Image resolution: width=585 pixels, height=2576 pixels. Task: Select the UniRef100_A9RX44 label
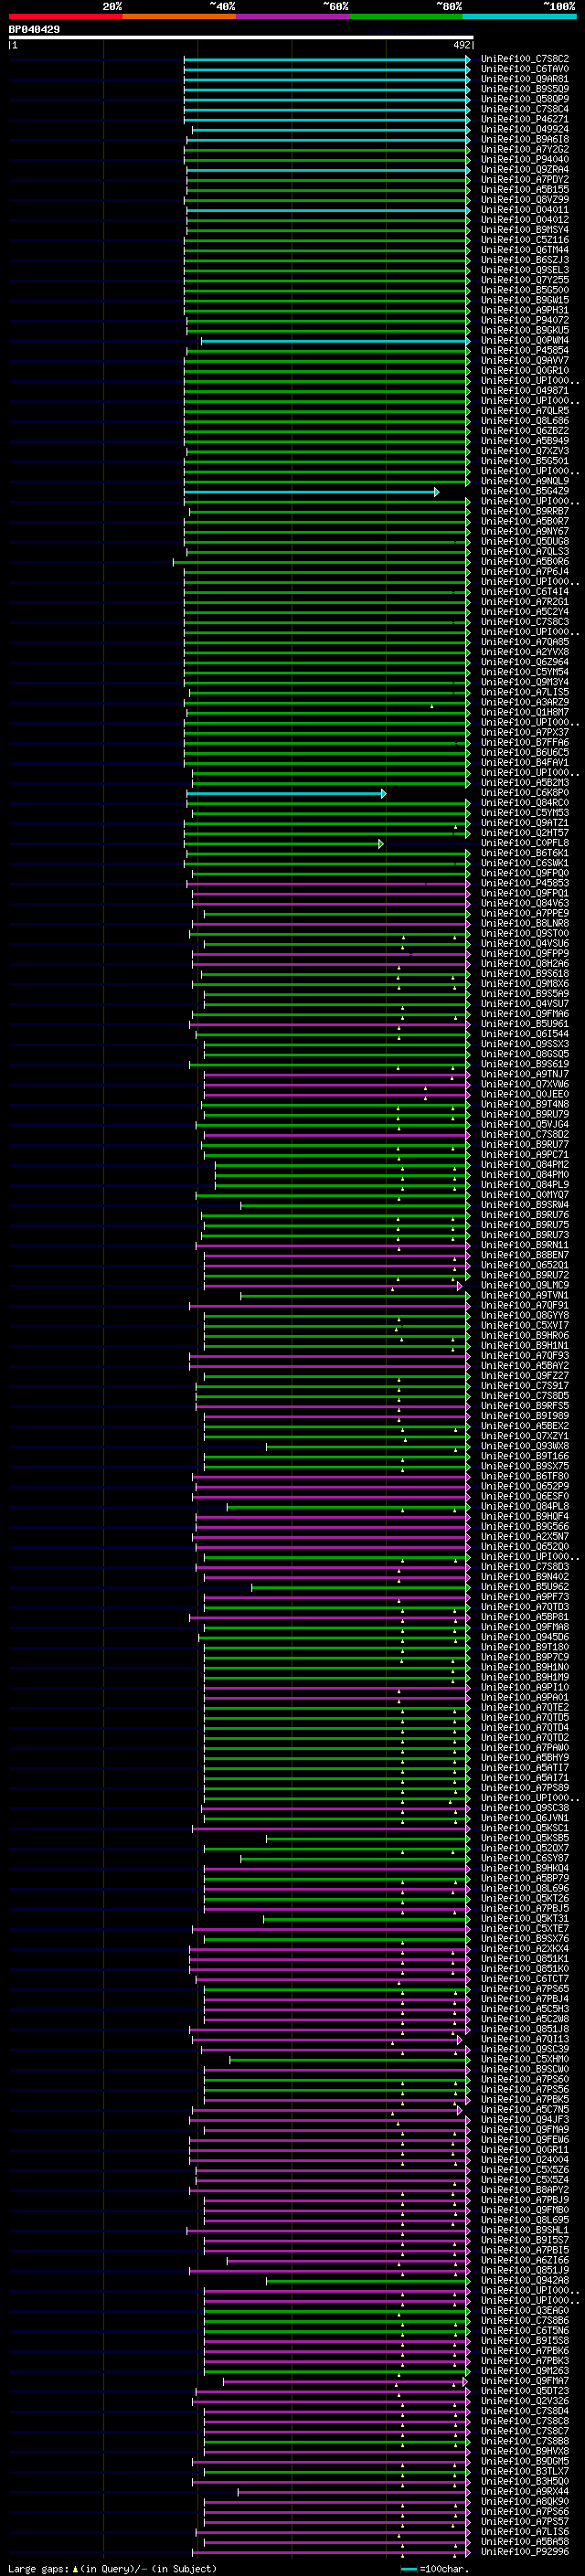(x=524, y=2491)
